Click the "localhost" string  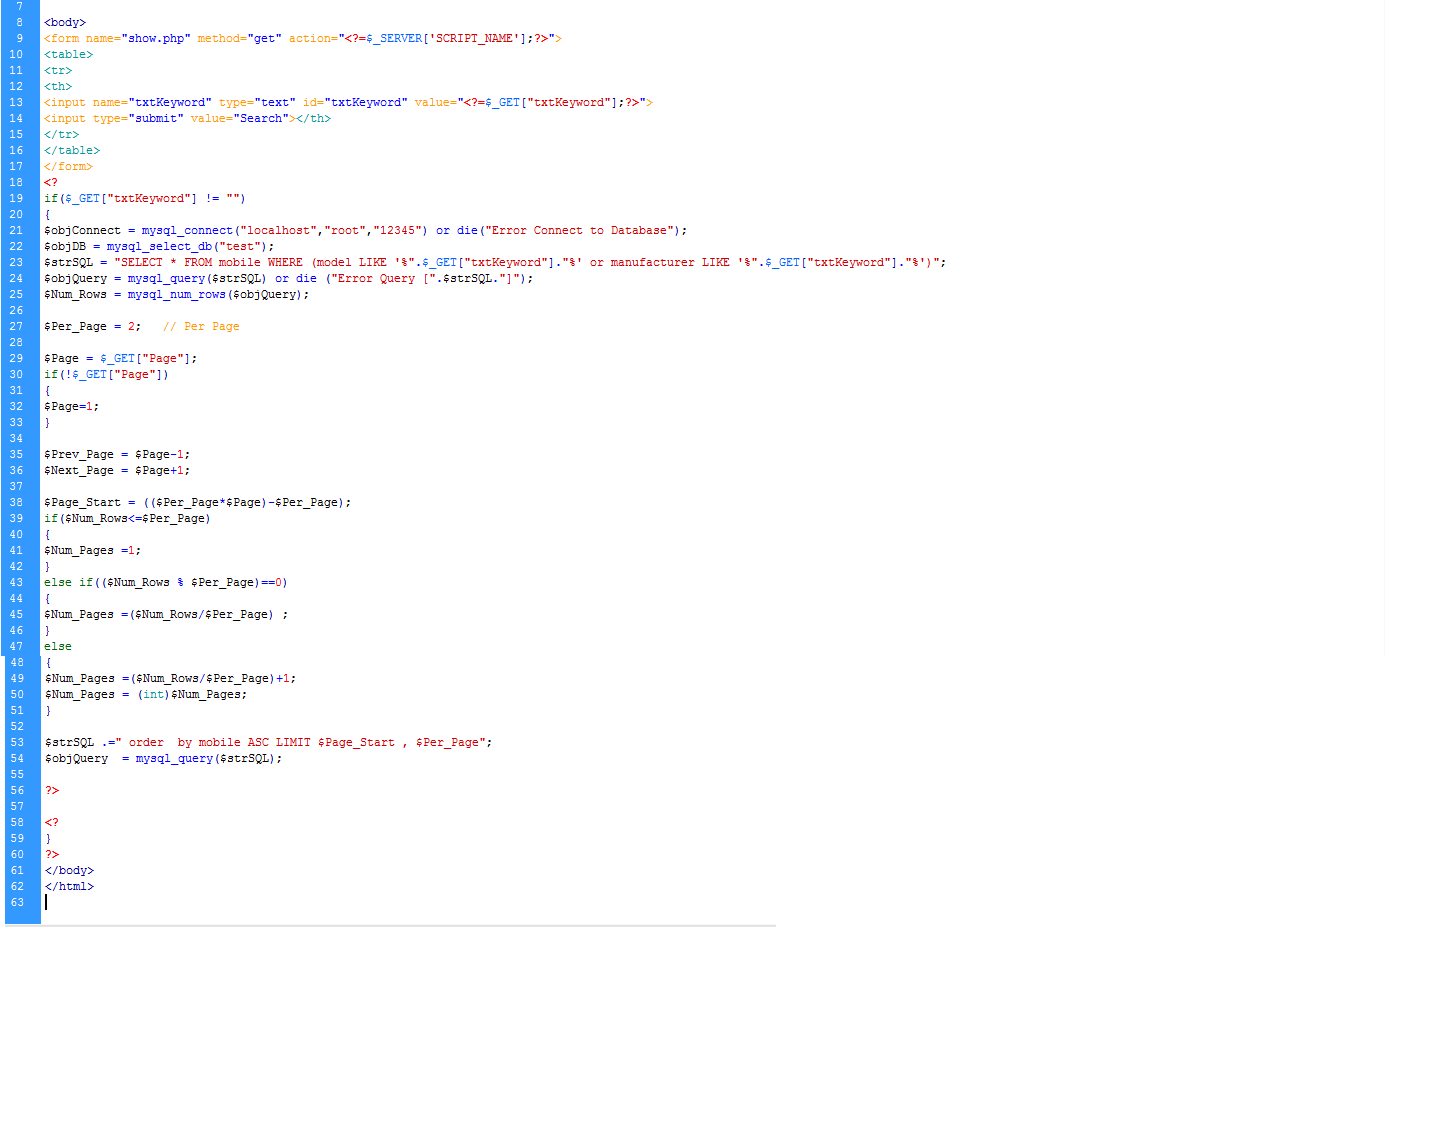(x=278, y=230)
